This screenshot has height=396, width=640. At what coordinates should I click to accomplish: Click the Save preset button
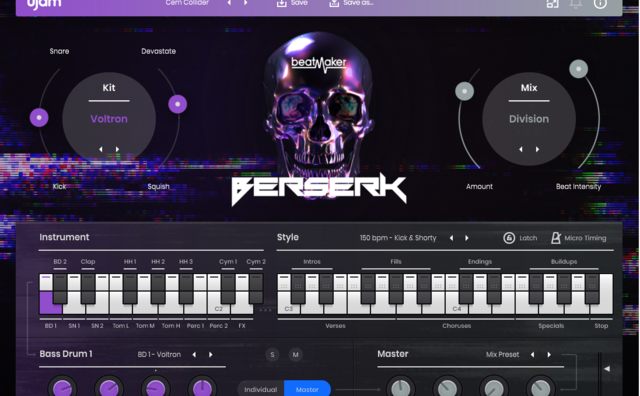[x=292, y=3]
